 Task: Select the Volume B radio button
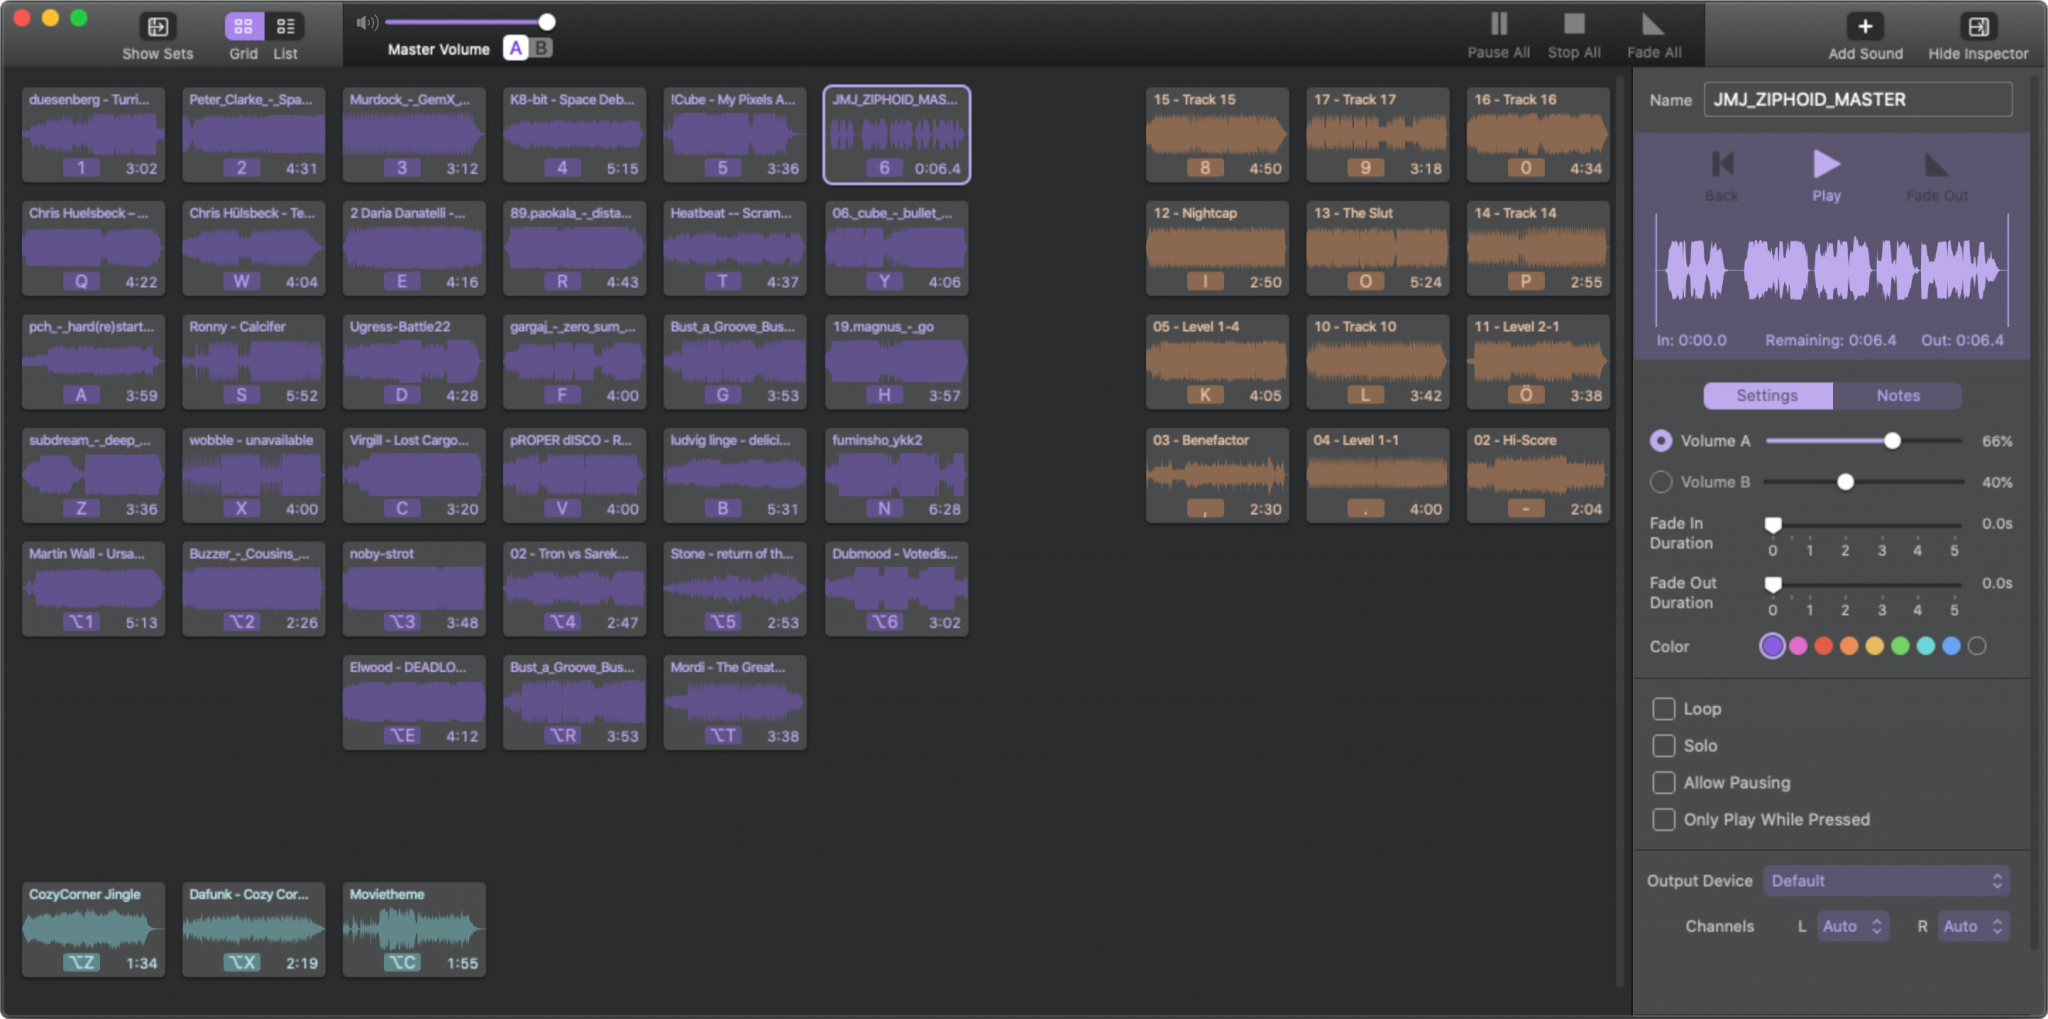coord(1661,482)
